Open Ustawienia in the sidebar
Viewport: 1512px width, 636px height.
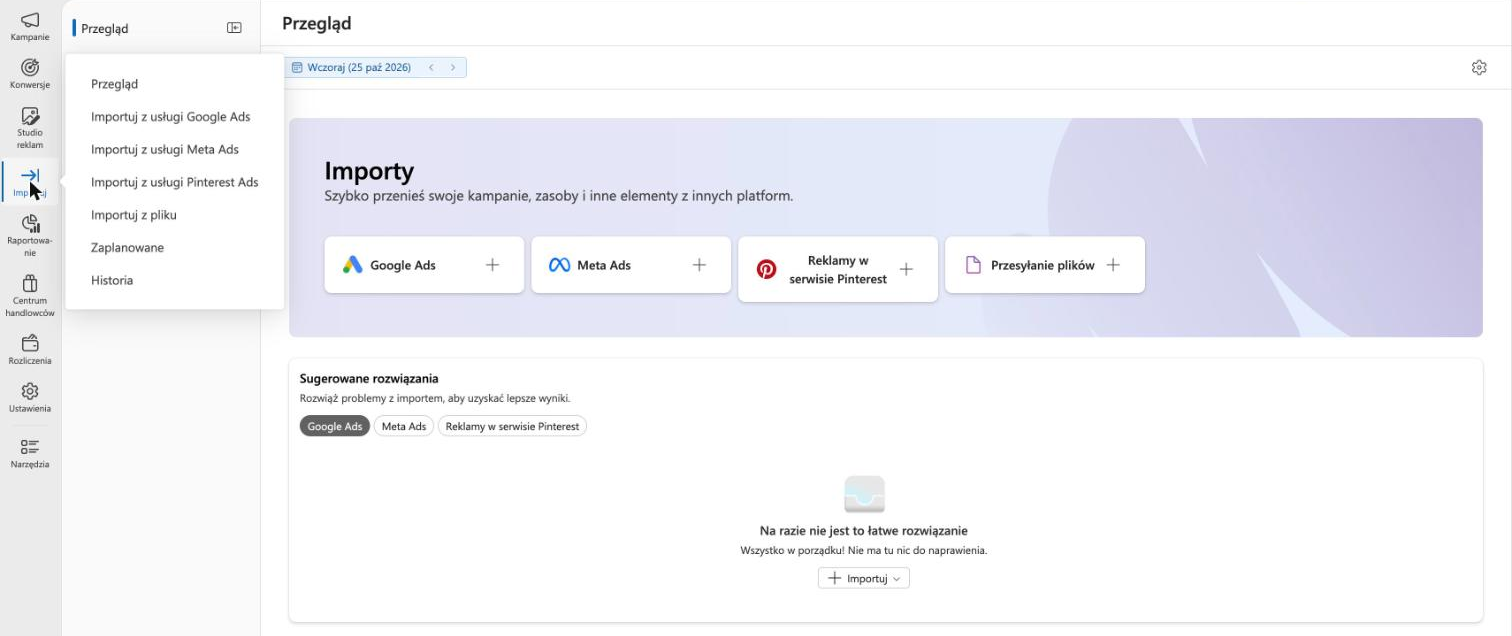30,398
